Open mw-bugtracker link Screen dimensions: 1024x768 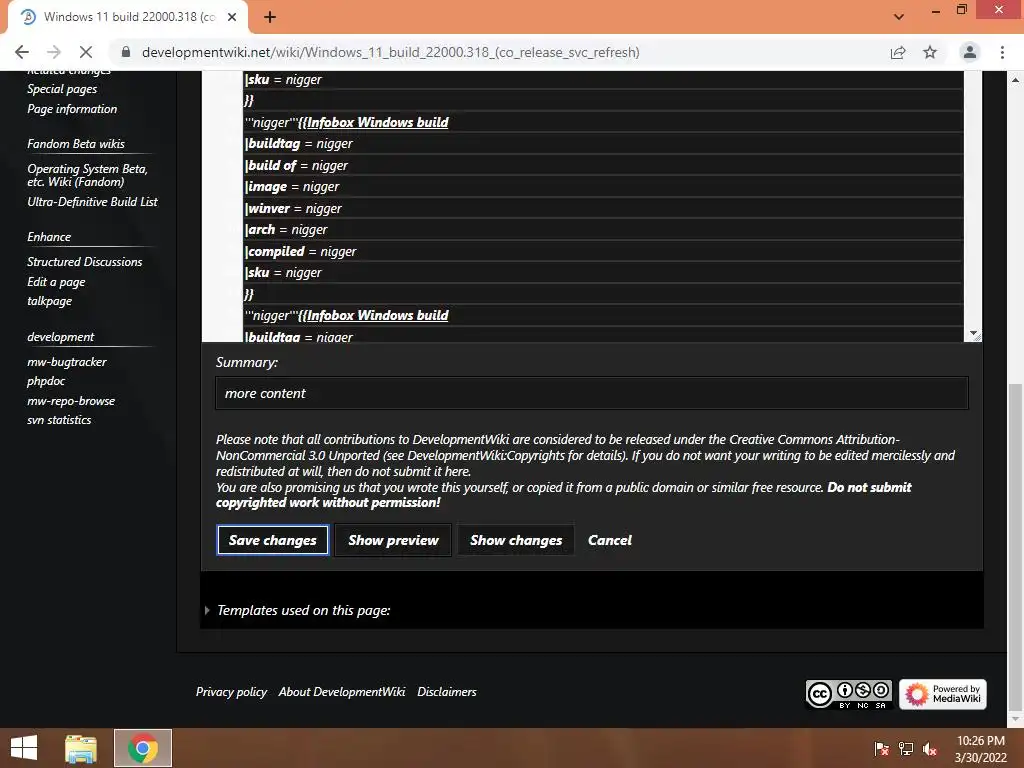pyautogui.click(x=67, y=362)
